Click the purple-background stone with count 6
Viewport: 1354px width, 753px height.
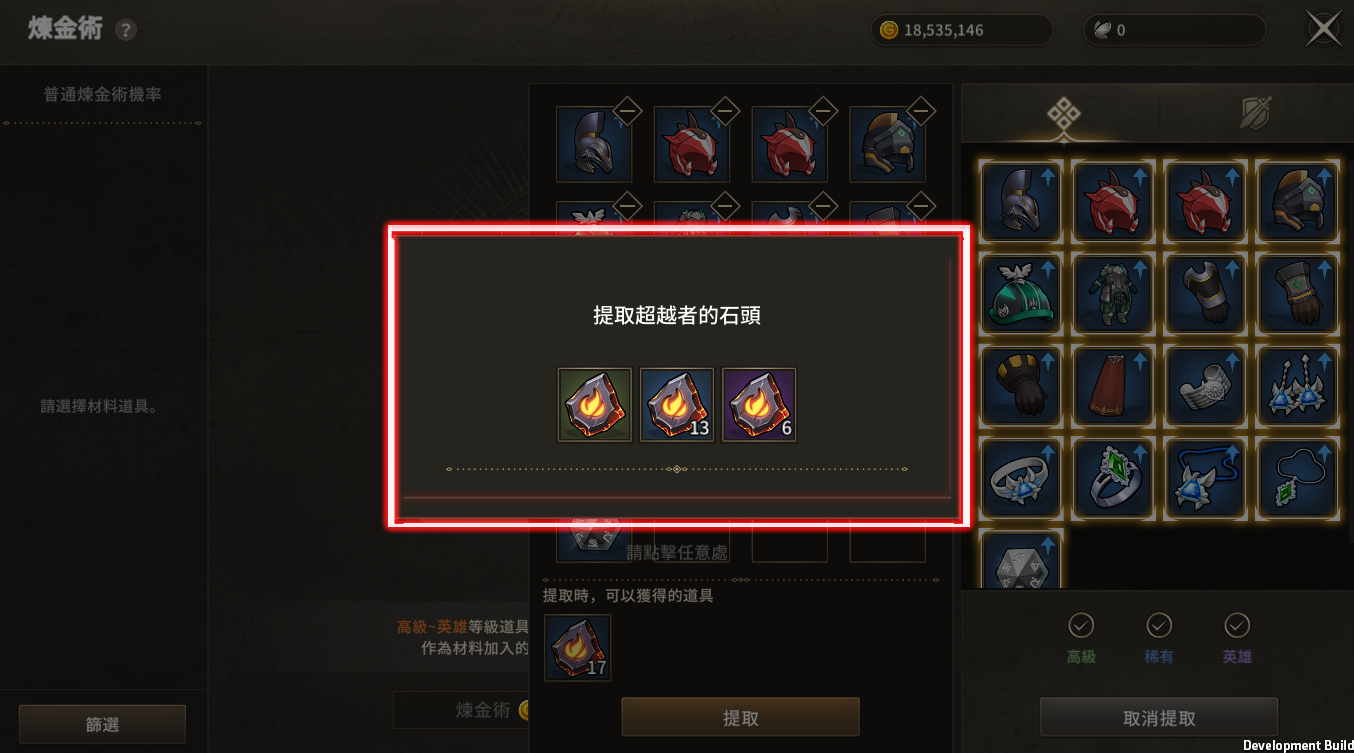click(759, 405)
